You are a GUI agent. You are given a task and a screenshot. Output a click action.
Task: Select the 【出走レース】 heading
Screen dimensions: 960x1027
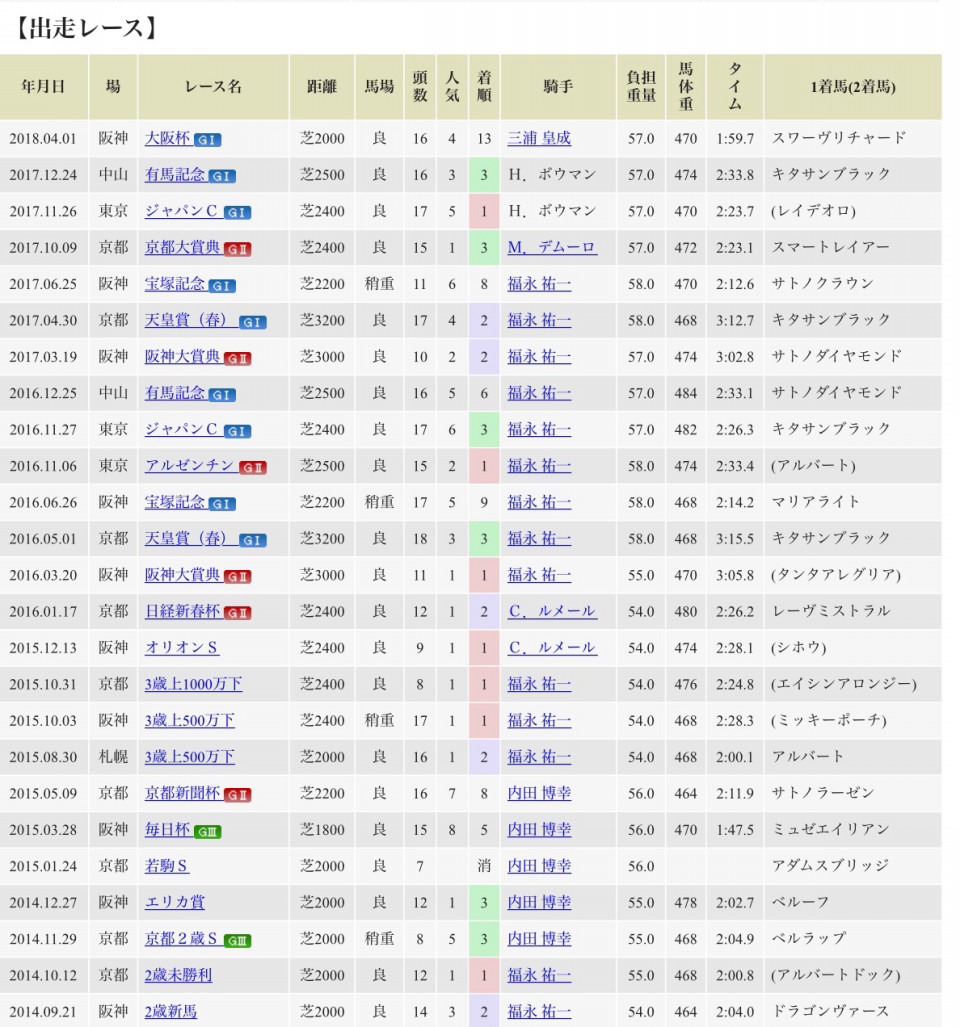tap(86, 28)
